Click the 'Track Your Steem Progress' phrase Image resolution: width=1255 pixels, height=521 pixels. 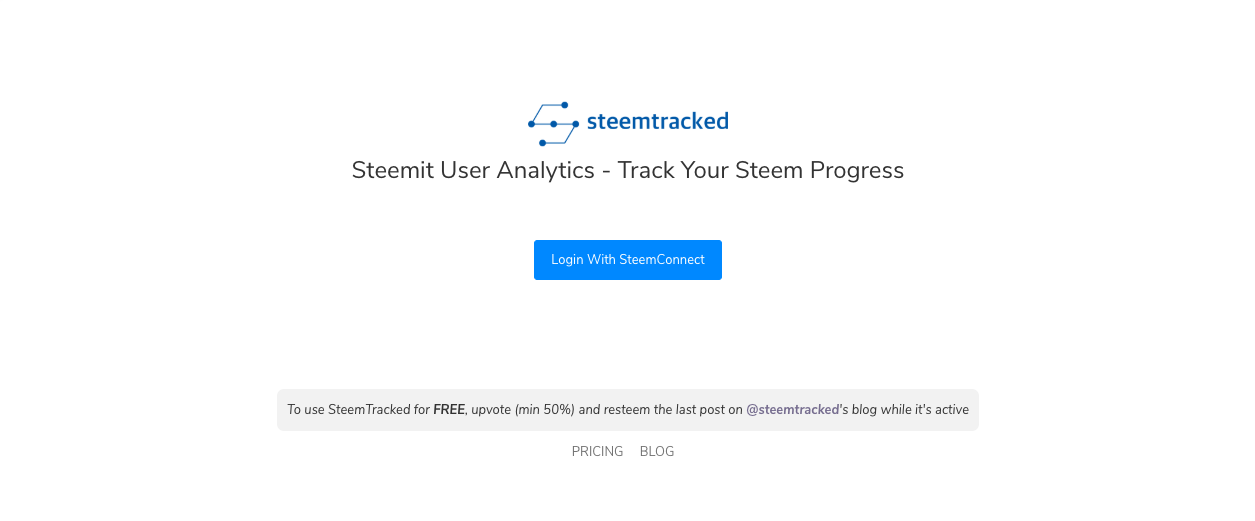click(x=761, y=170)
